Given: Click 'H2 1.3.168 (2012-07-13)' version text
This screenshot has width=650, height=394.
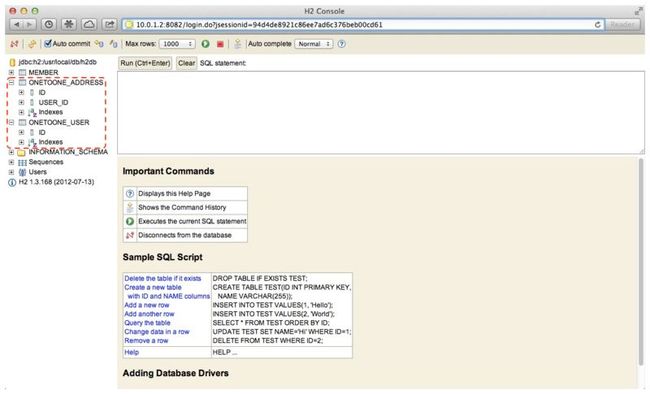Looking at the screenshot, I should point(56,182).
